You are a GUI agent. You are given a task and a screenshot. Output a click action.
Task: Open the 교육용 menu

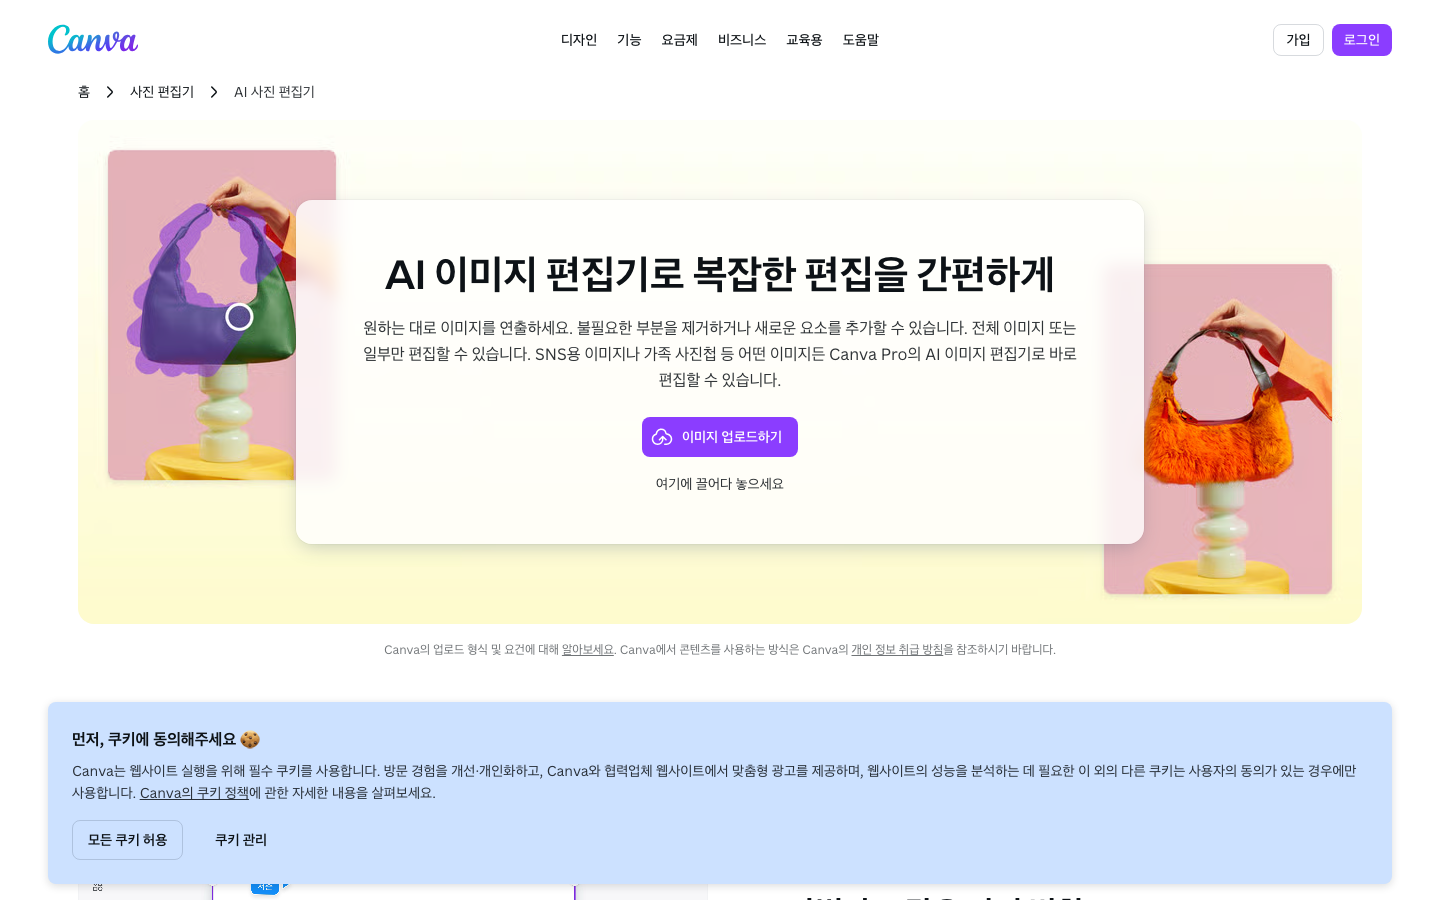pos(804,40)
